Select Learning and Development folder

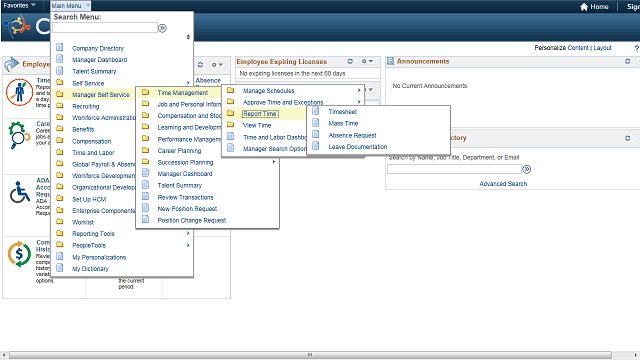pyautogui.click(x=189, y=127)
